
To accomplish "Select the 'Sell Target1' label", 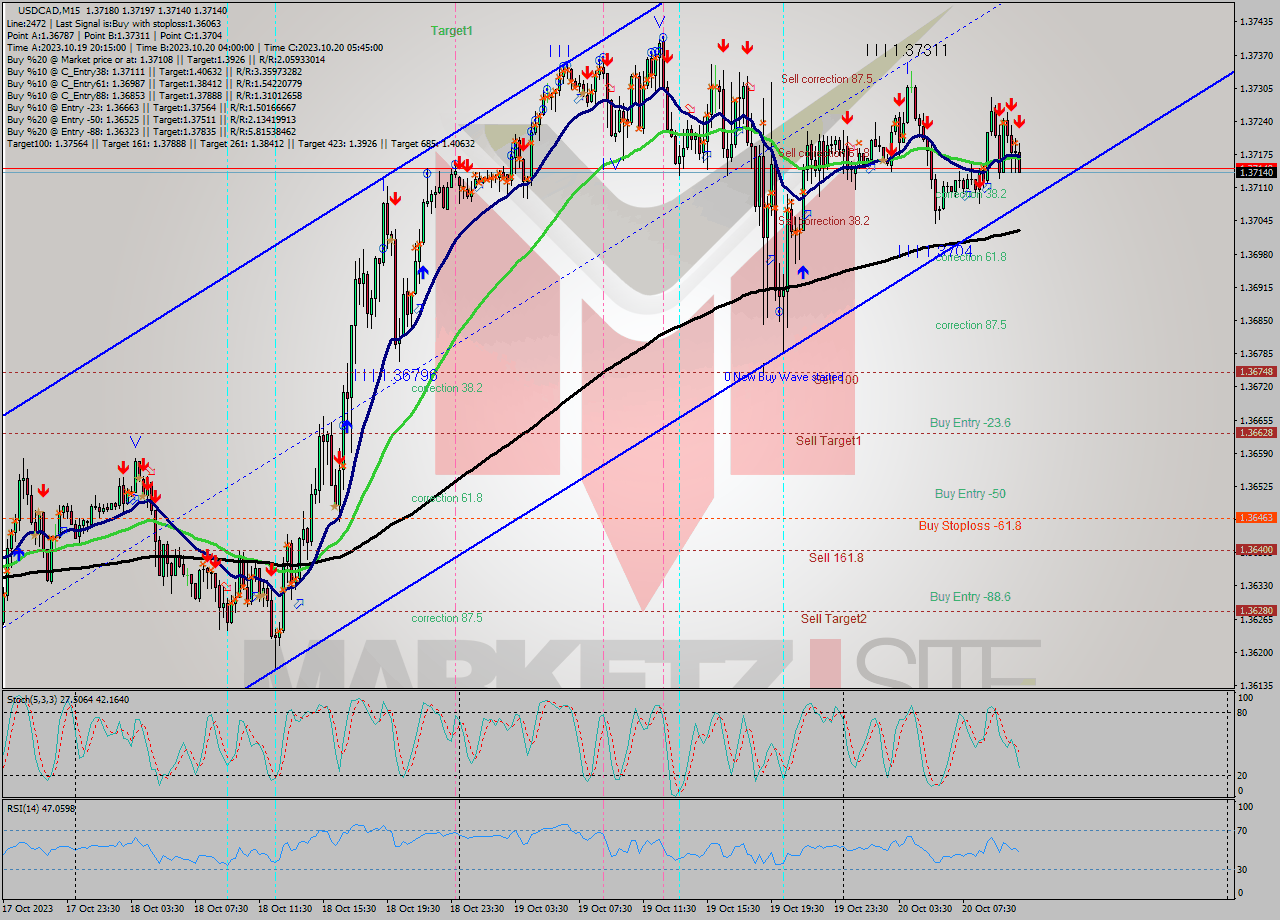I will click(829, 441).
